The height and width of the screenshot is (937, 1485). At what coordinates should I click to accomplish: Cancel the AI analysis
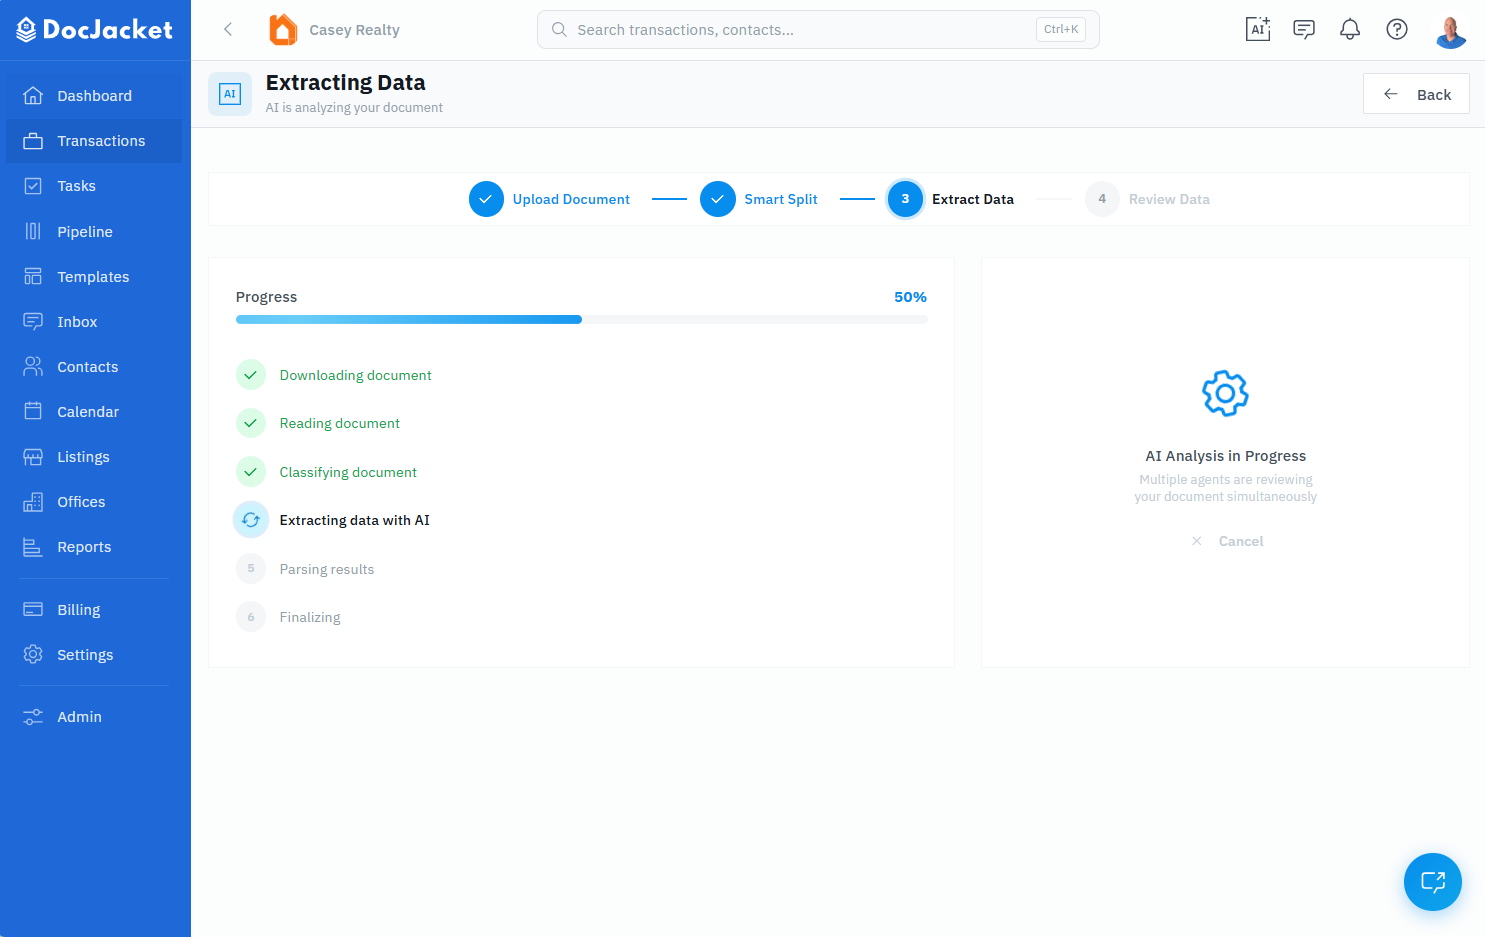1227,541
